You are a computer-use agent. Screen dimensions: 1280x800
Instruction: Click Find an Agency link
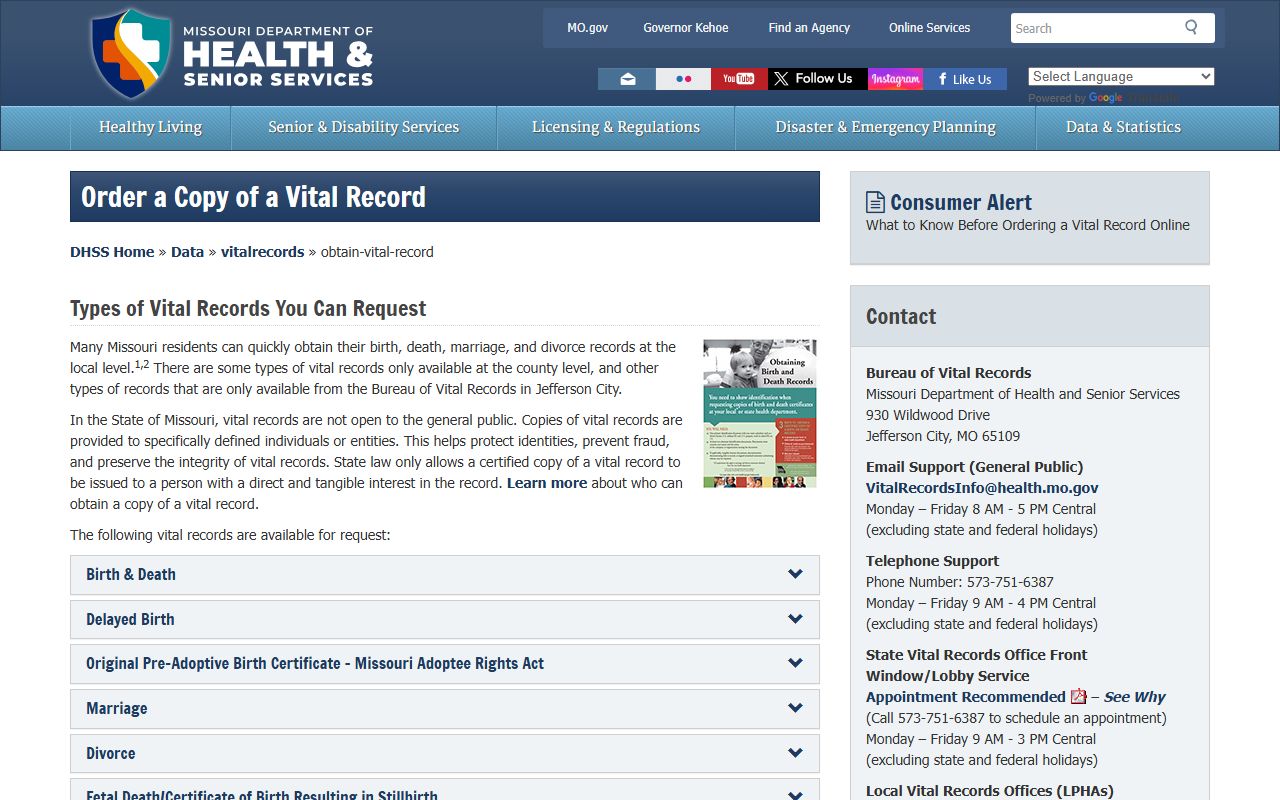[809, 28]
